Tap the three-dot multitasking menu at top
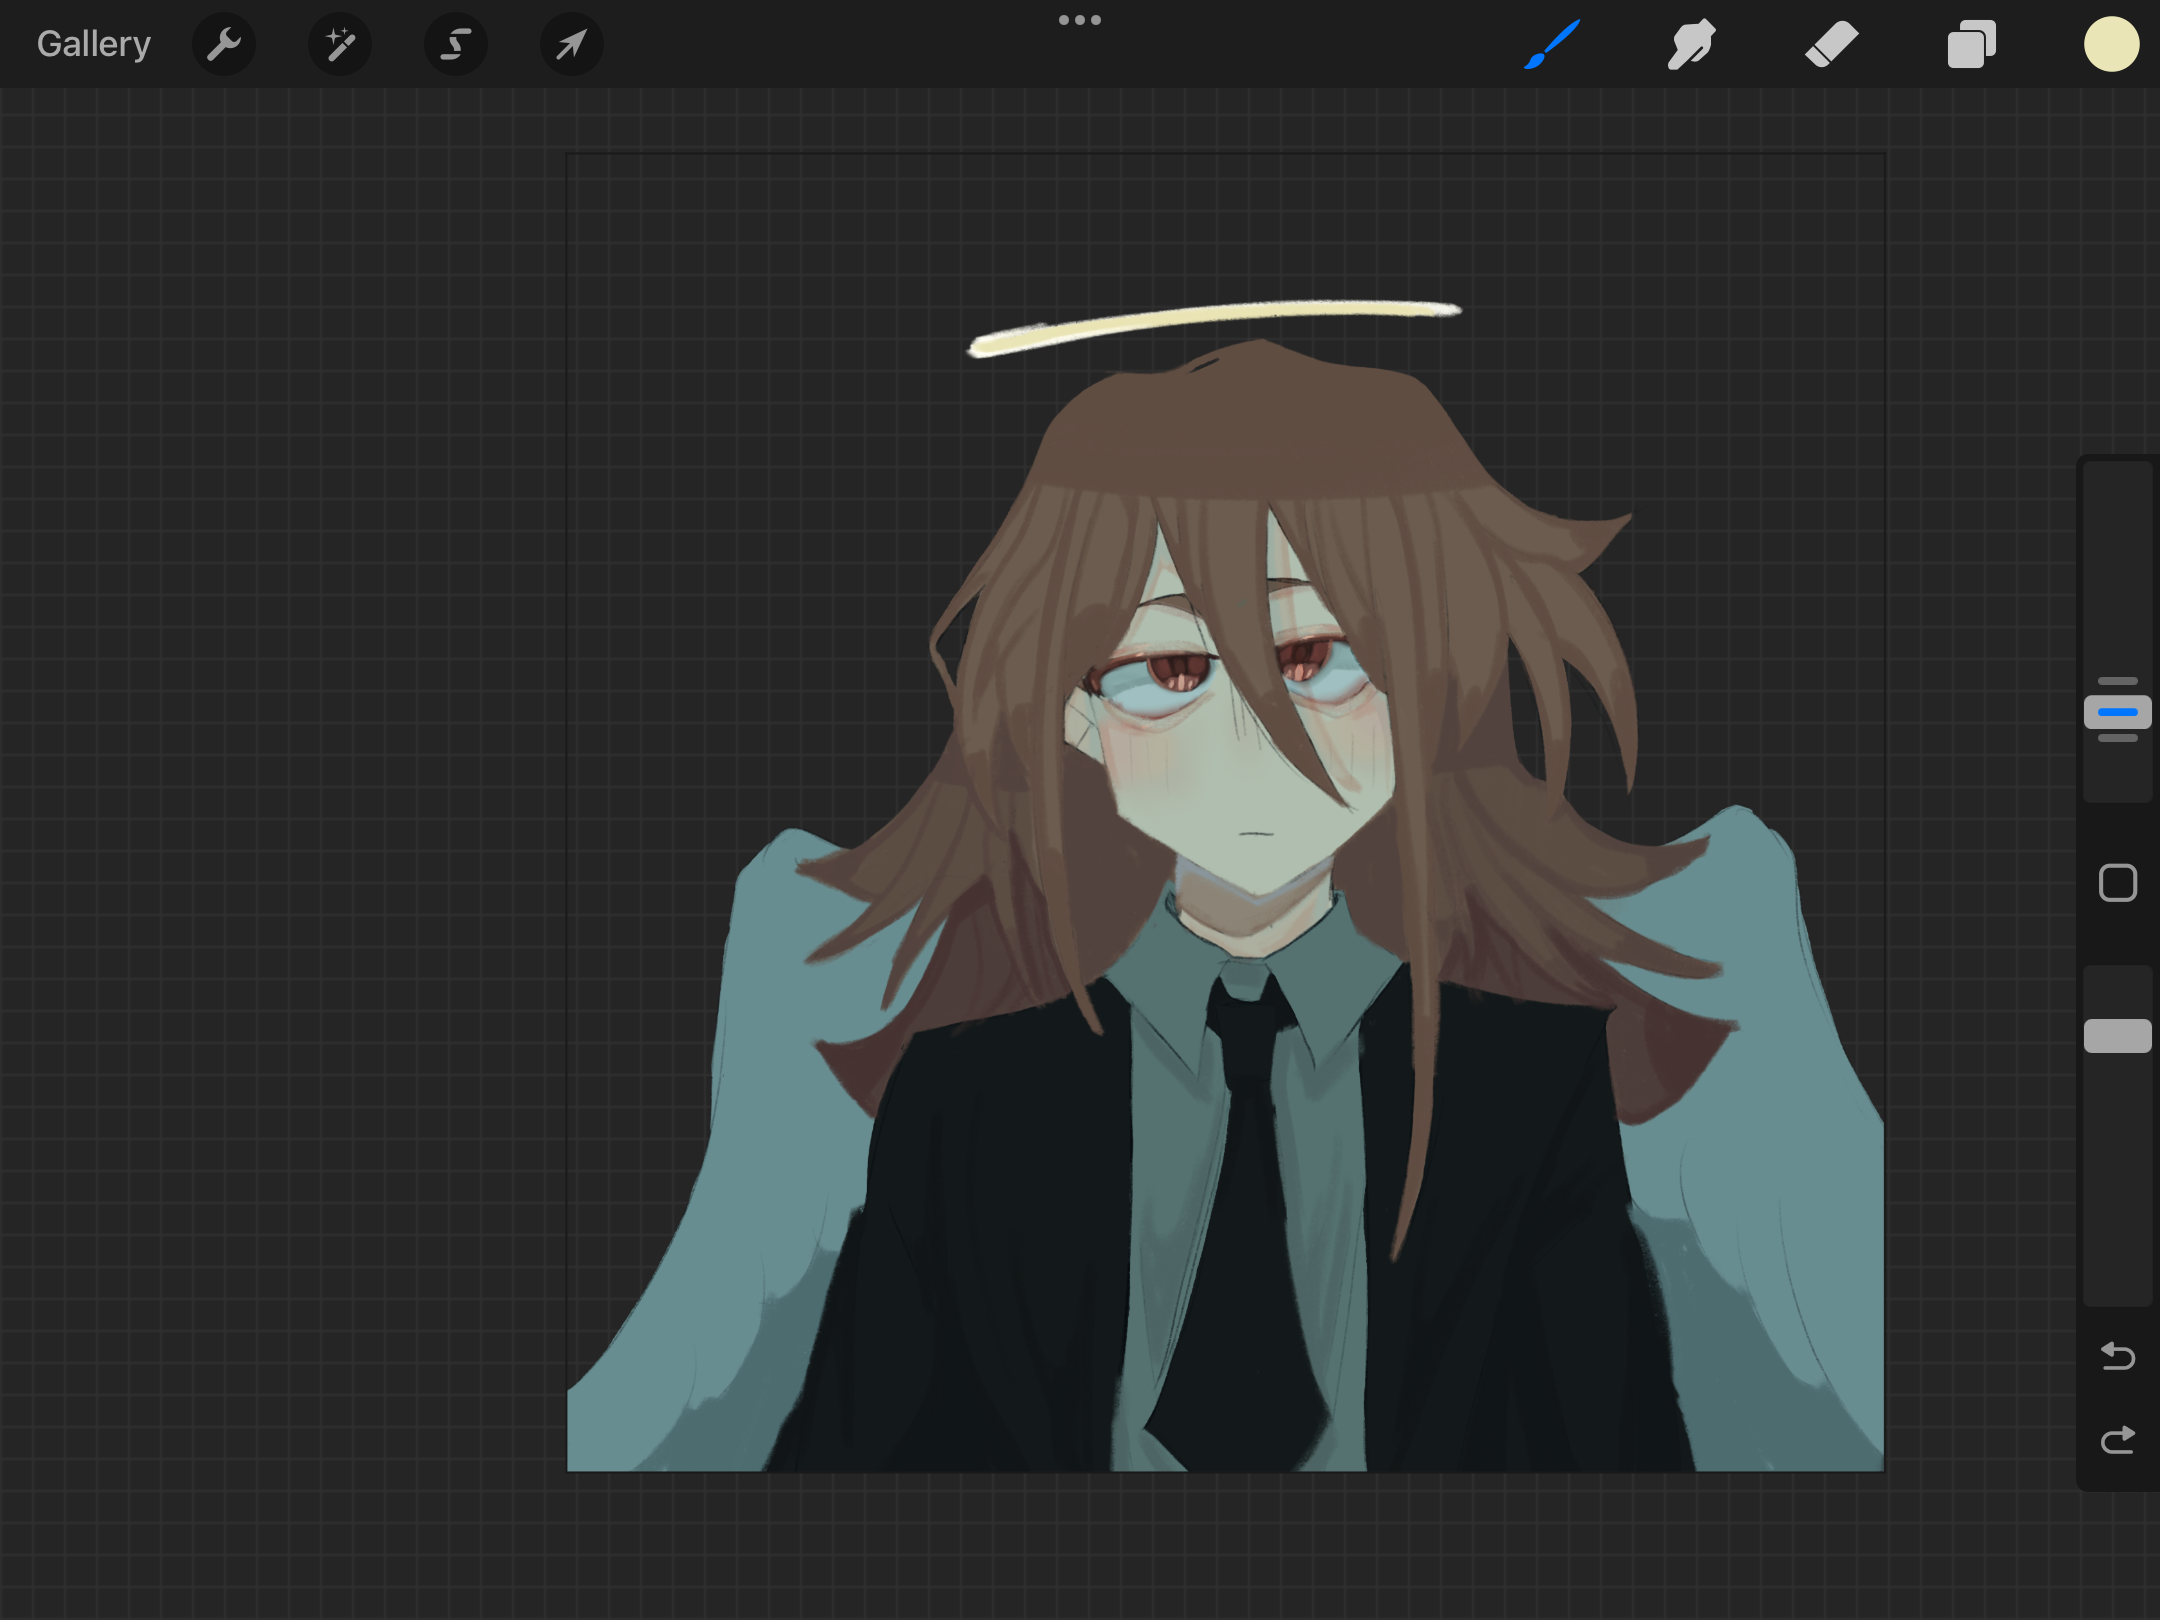The image size is (2160, 1620). [x=1080, y=20]
